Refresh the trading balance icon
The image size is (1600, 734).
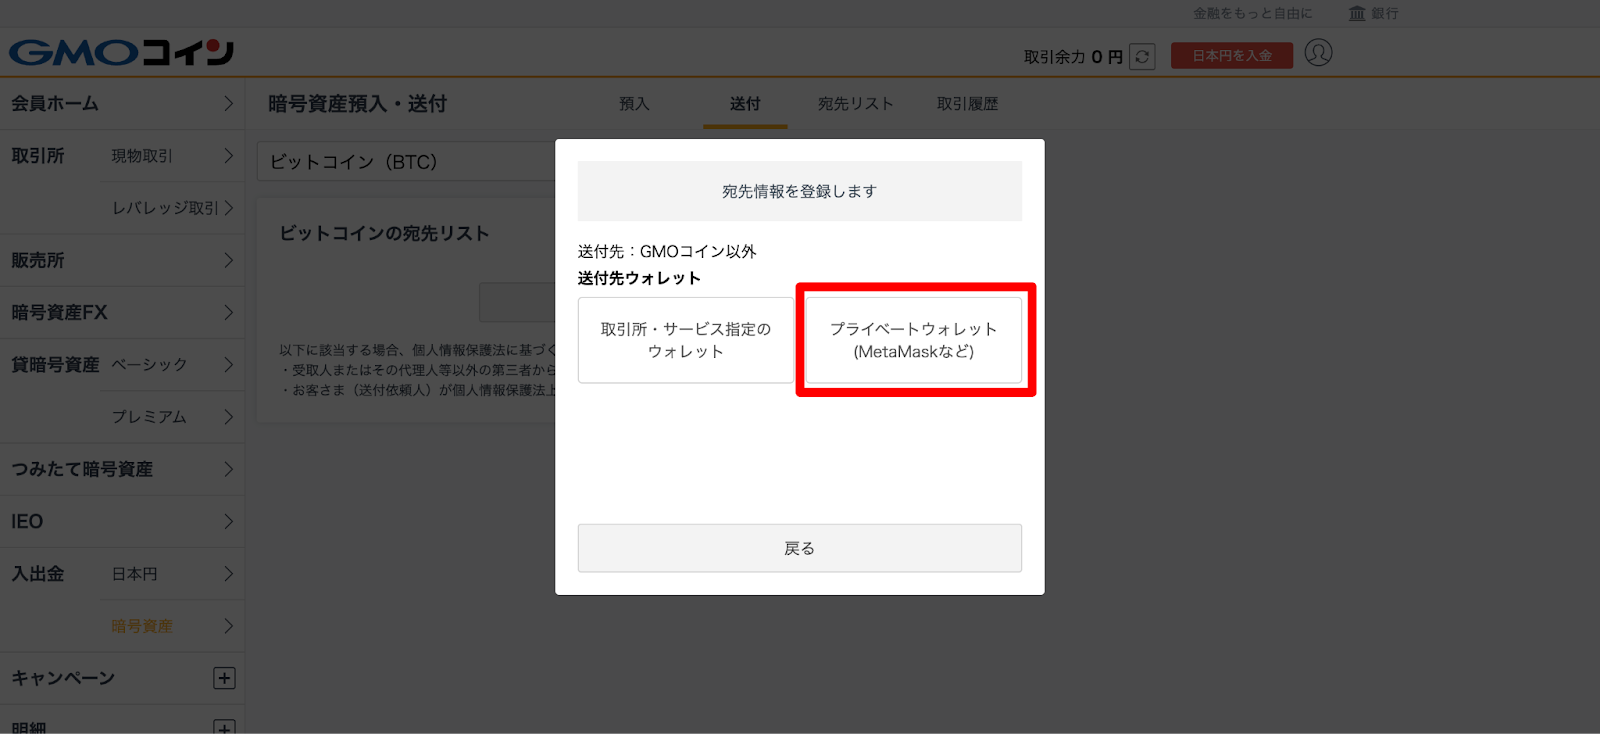[x=1142, y=57]
